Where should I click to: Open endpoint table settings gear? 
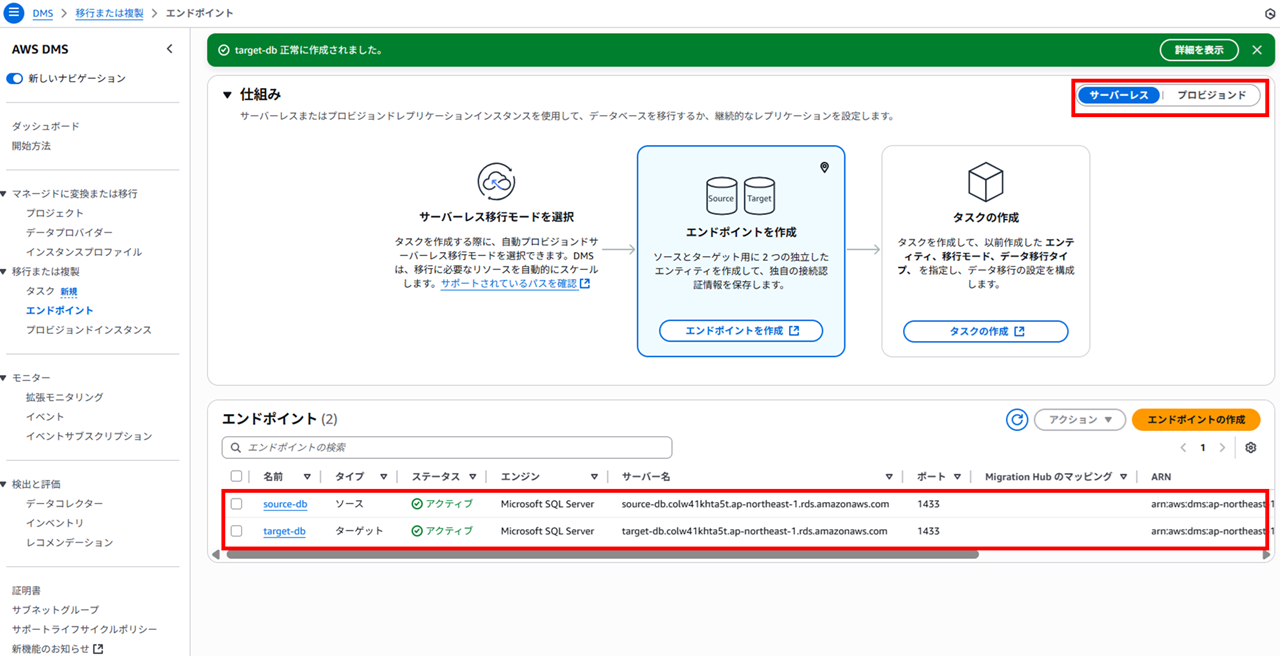coord(1251,448)
